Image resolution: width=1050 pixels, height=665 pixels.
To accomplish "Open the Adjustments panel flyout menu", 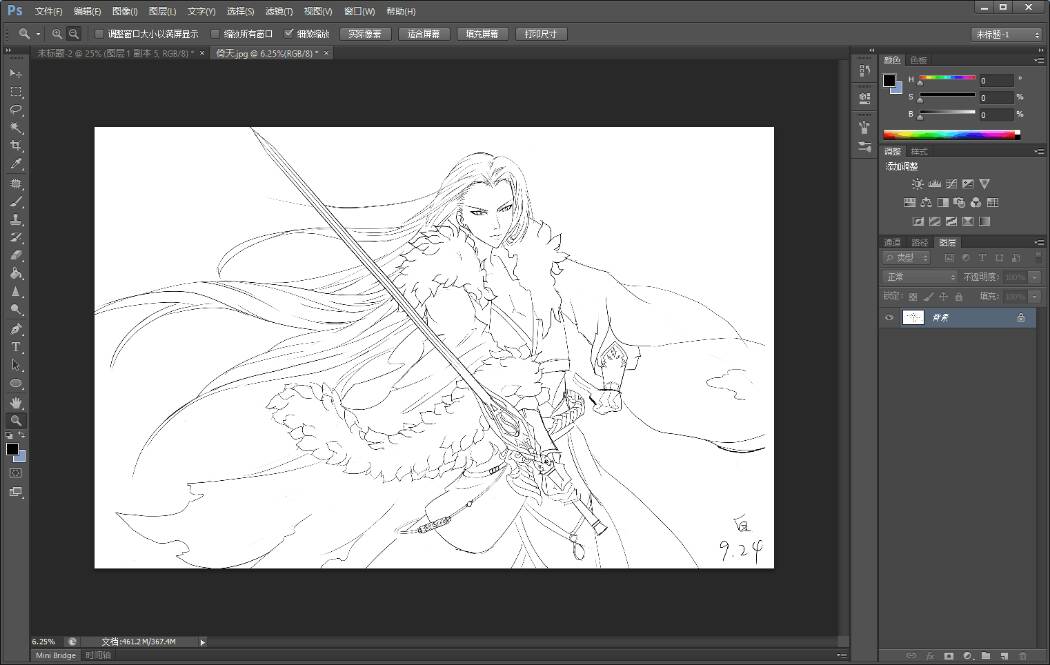I will coord(1039,151).
